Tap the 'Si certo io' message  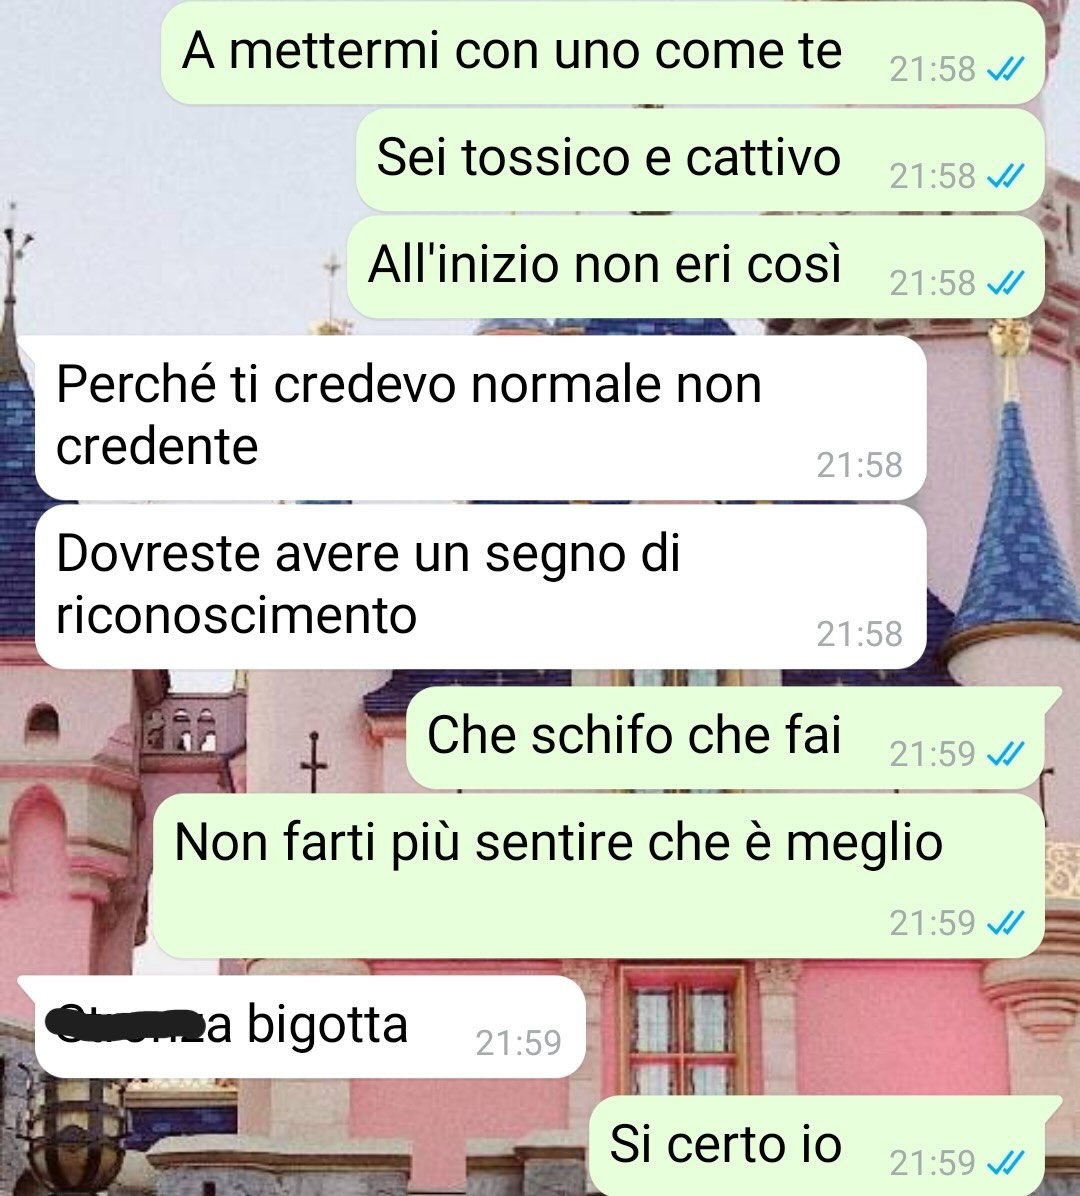[x=826, y=1146]
